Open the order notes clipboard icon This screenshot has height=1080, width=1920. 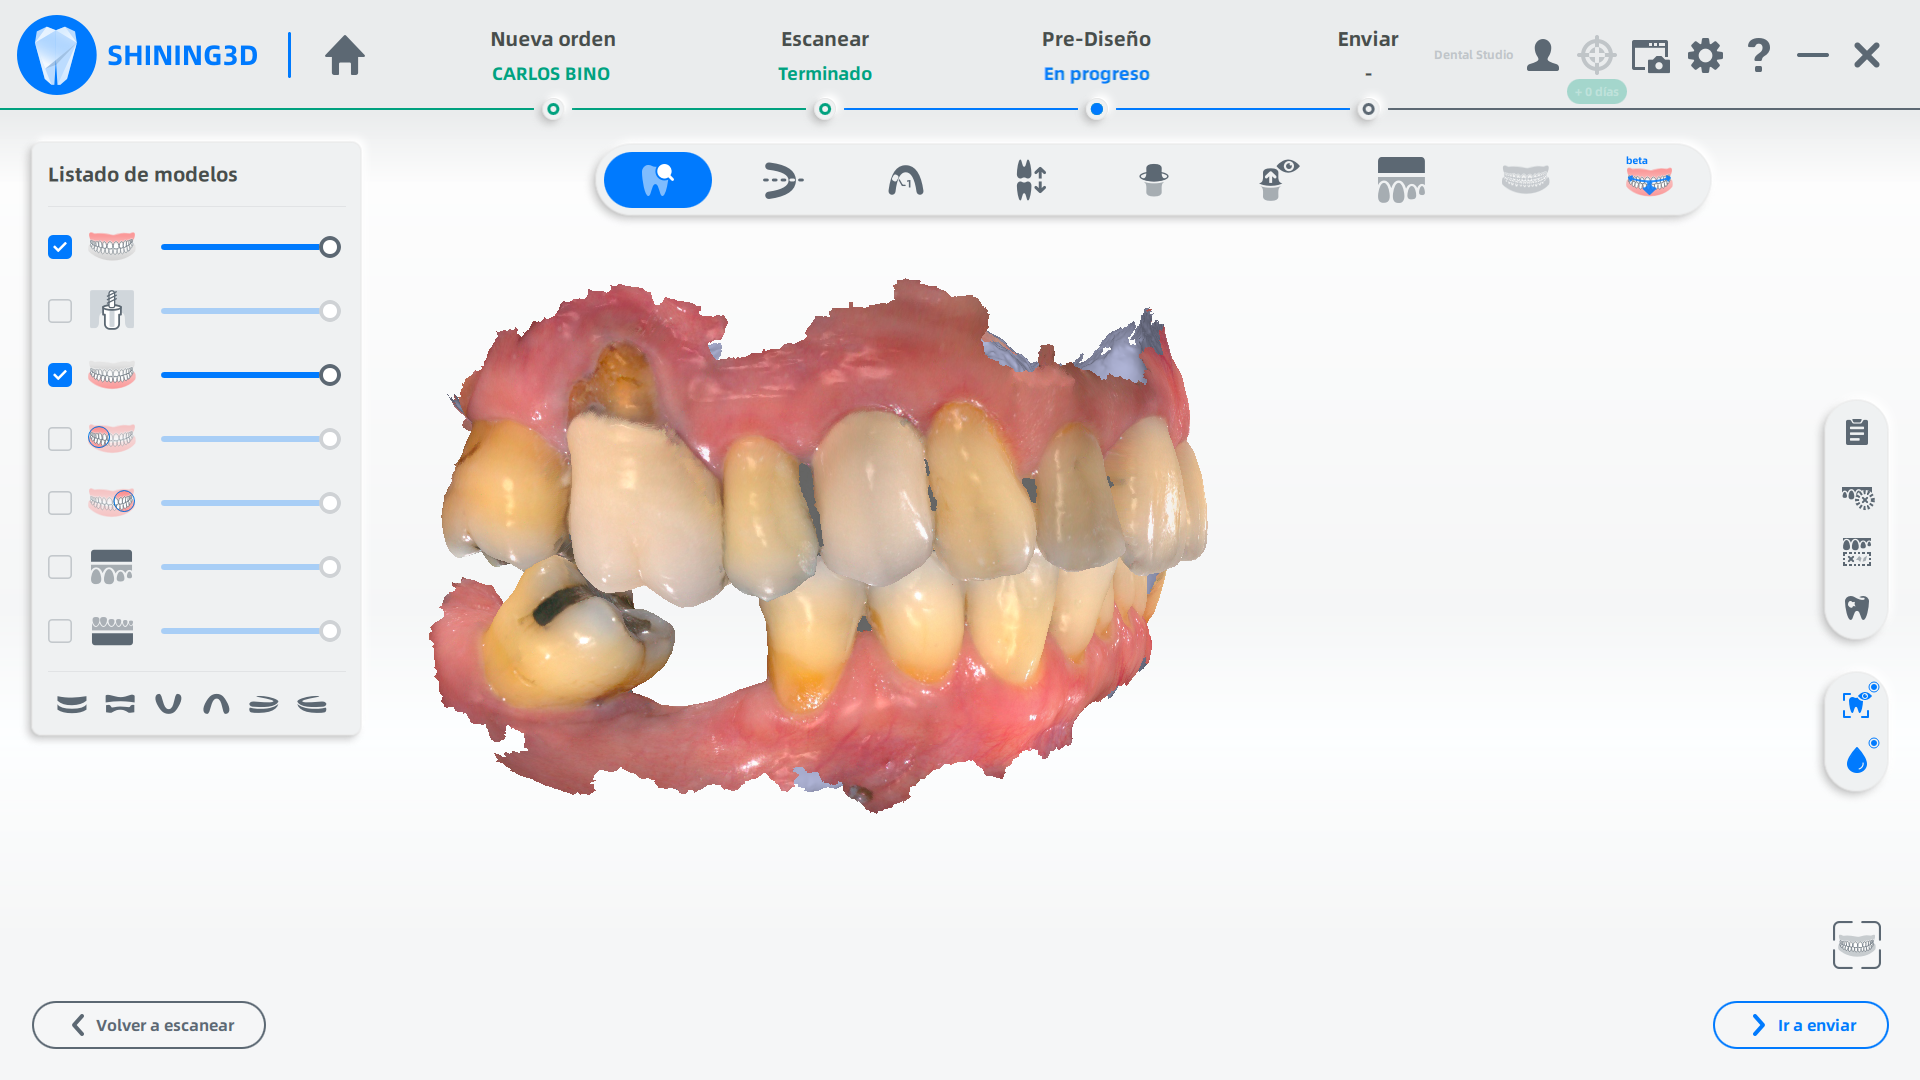coord(1856,432)
